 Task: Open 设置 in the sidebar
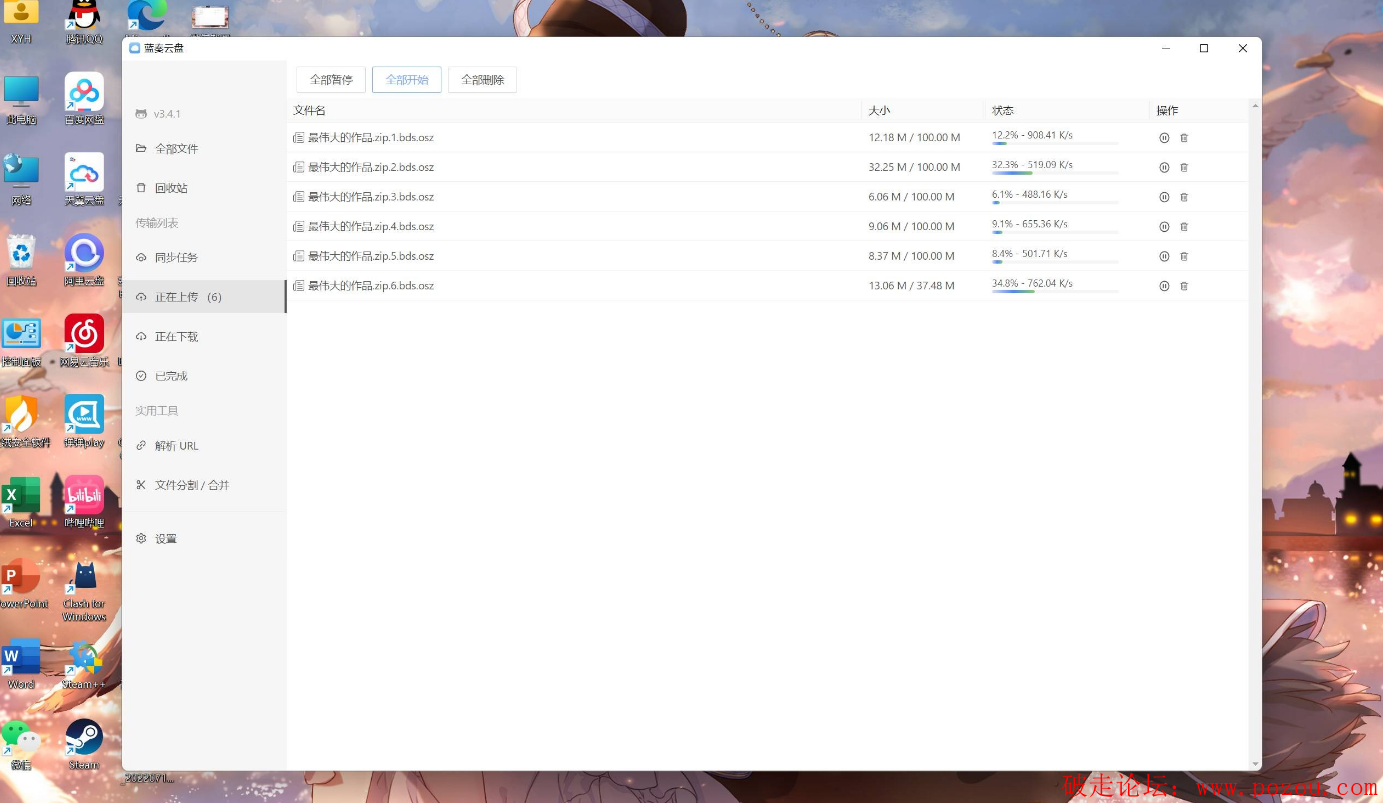(204, 539)
